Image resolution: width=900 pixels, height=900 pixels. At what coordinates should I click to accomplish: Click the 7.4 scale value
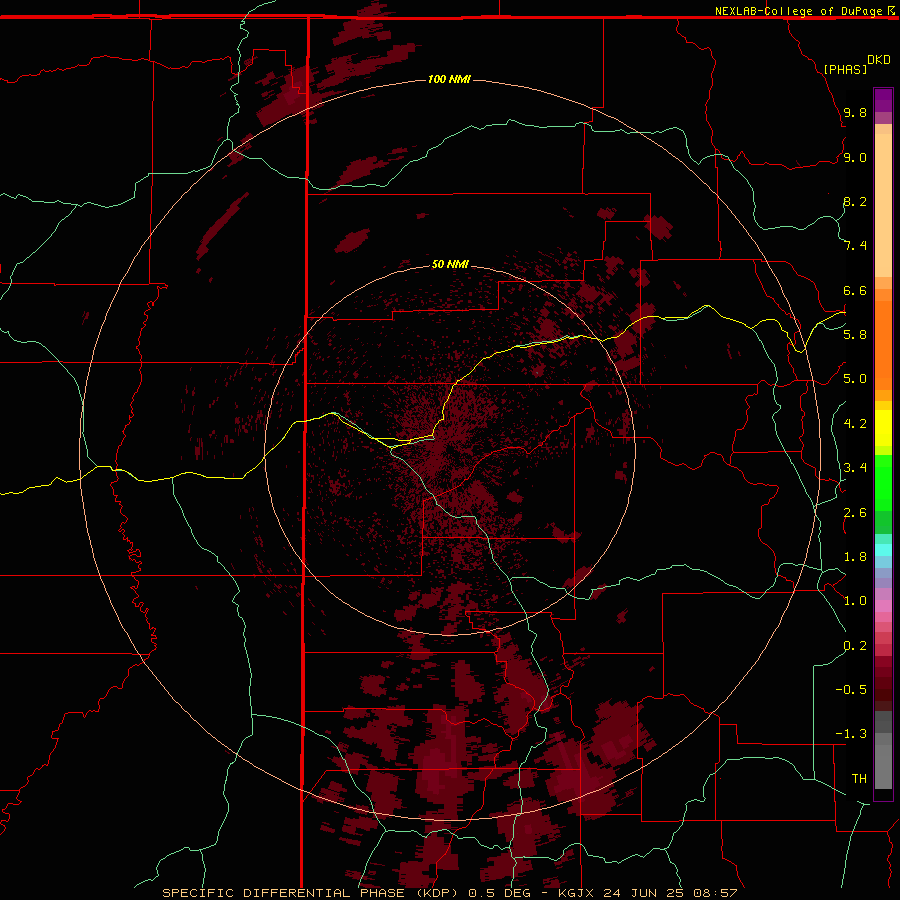(855, 246)
